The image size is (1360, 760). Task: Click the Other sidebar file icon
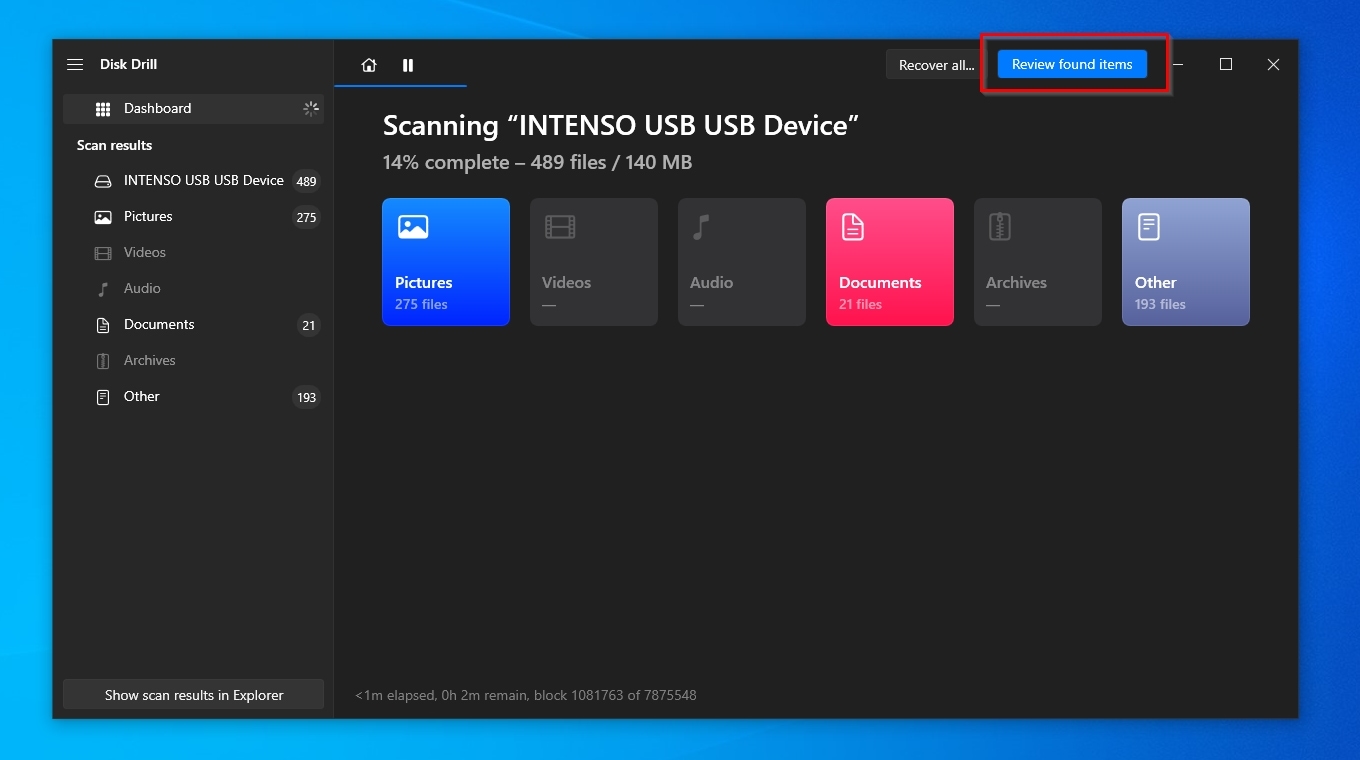(102, 397)
